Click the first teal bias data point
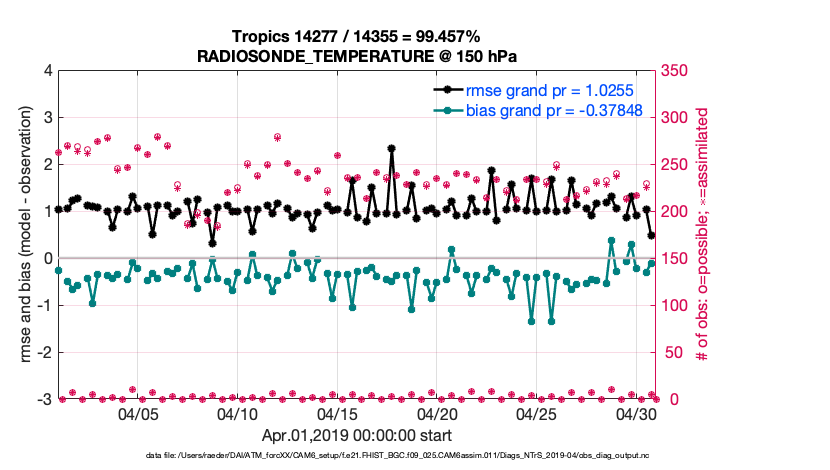Screen dimensions: 830x470 [x=58, y=270]
